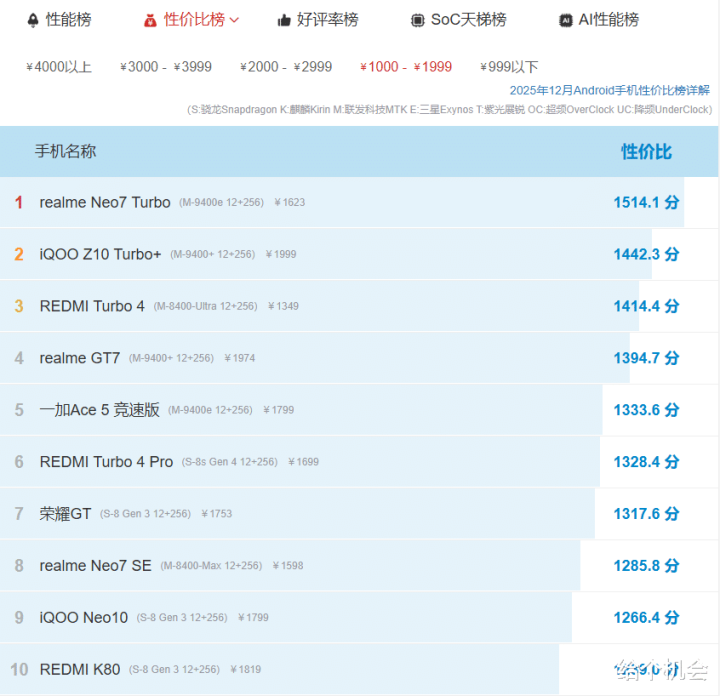Viewport: 720px width, 696px height.
Task: Open 一加Ace 5 竞速版 entry
Action: [100, 410]
